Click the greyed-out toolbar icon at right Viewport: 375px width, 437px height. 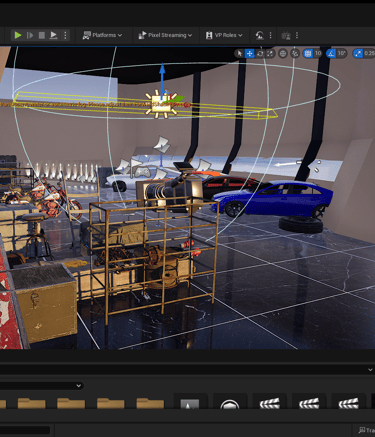click(x=286, y=35)
